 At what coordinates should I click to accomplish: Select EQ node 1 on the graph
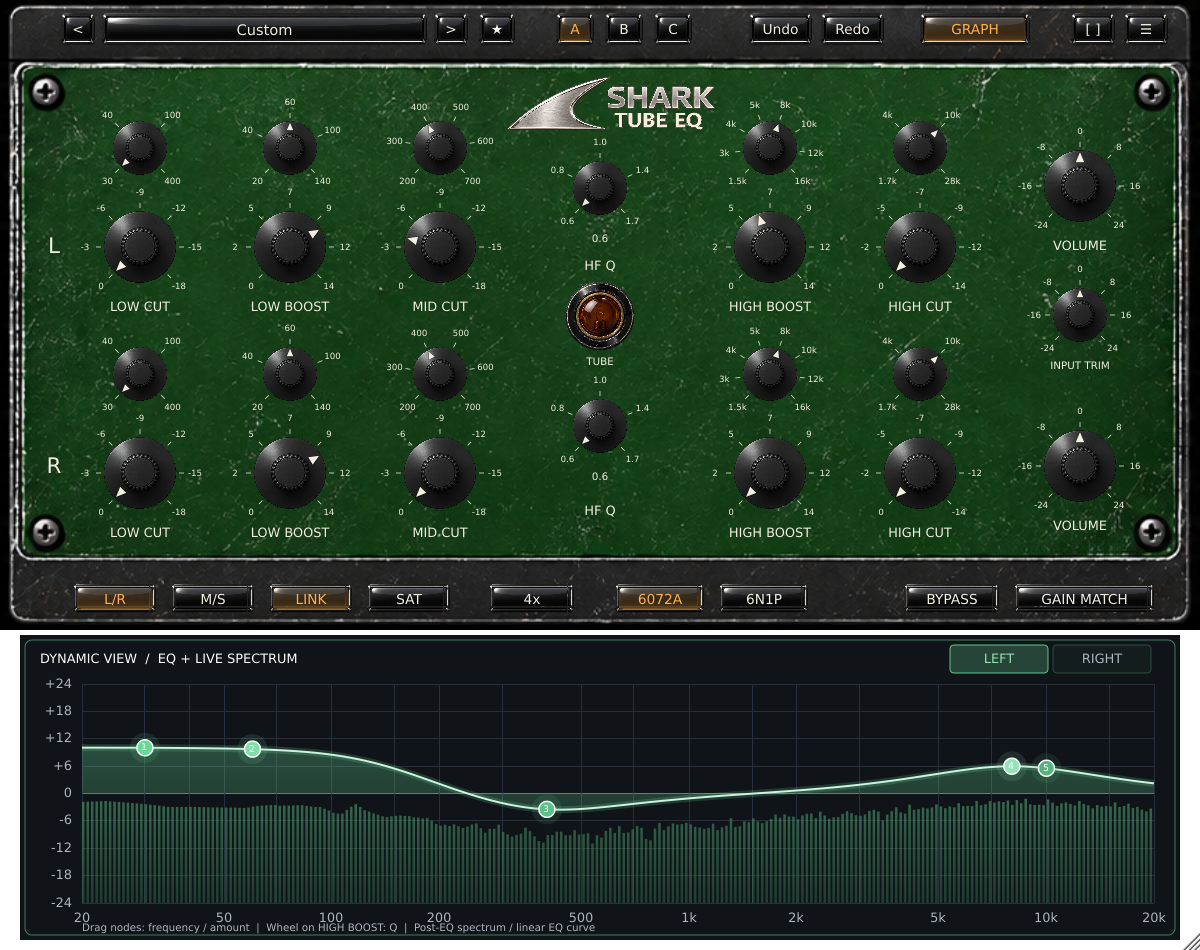[145, 747]
